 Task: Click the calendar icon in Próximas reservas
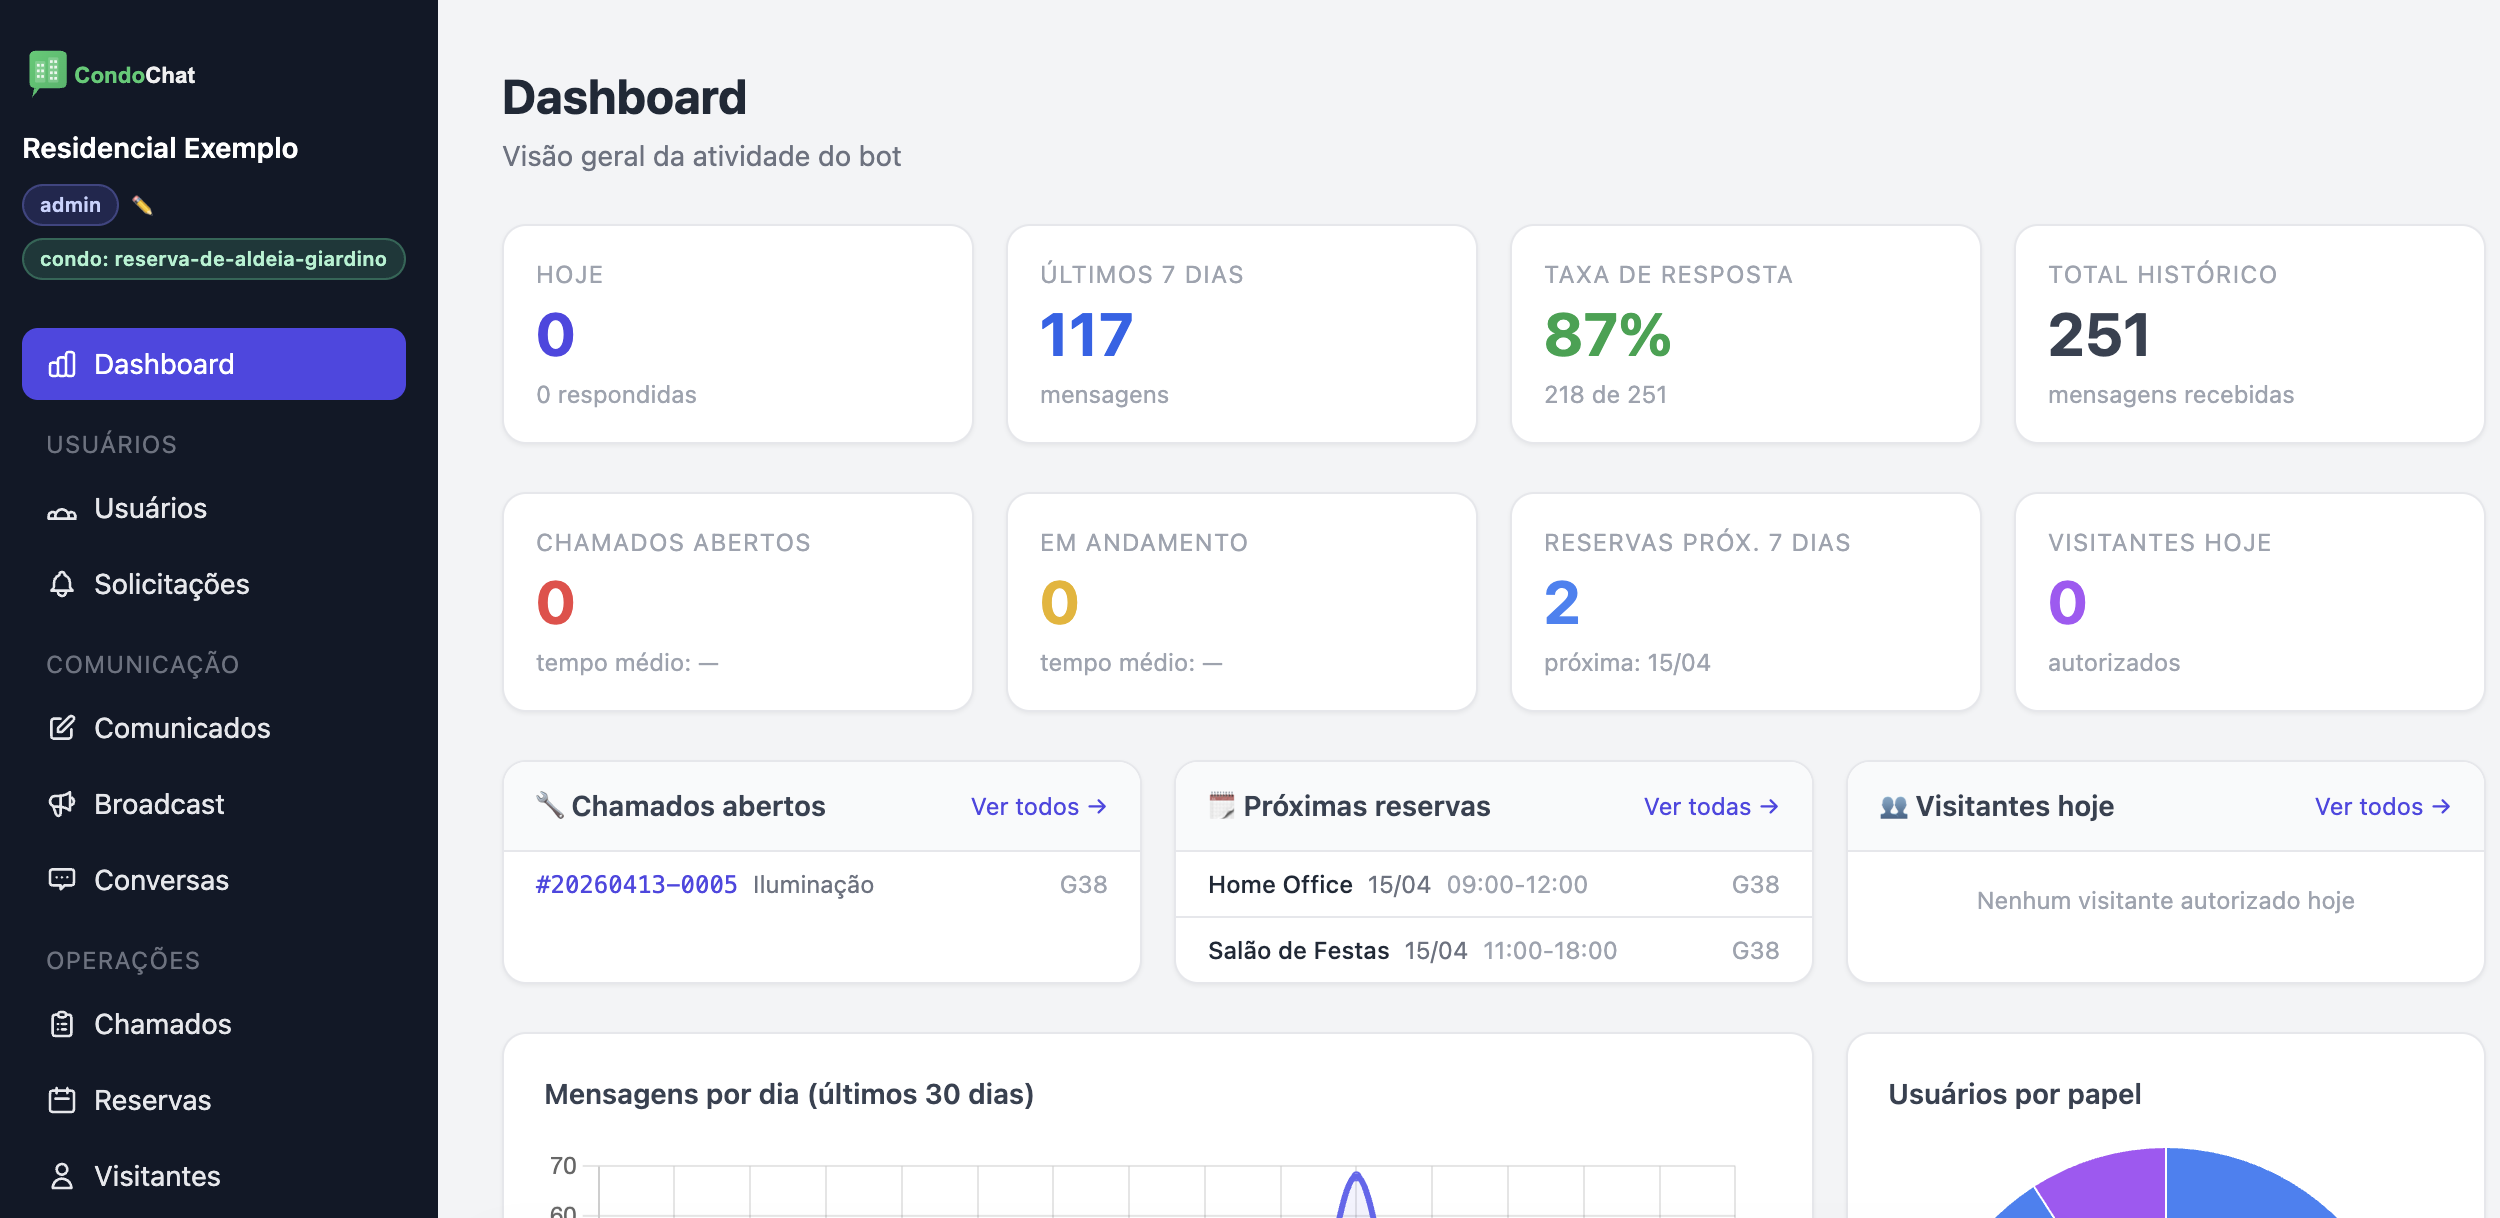click(1222, 805)
